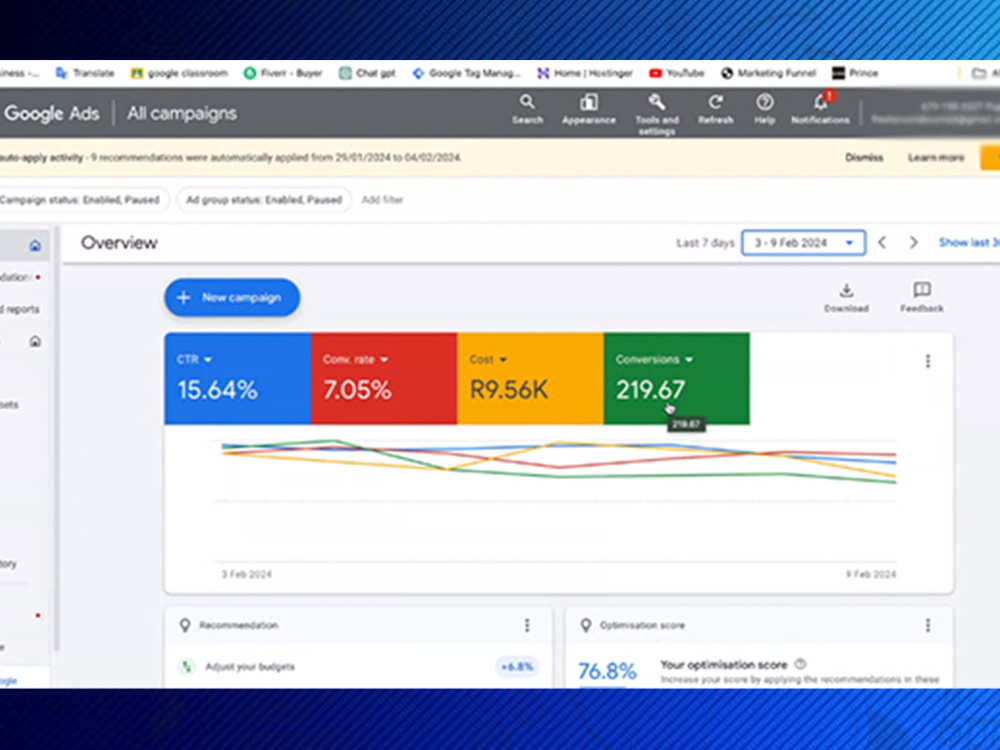The width and height of the screenshot is (1000, 750).
Task: Click the Adjust your budgets icon
Action: [186, 666]
